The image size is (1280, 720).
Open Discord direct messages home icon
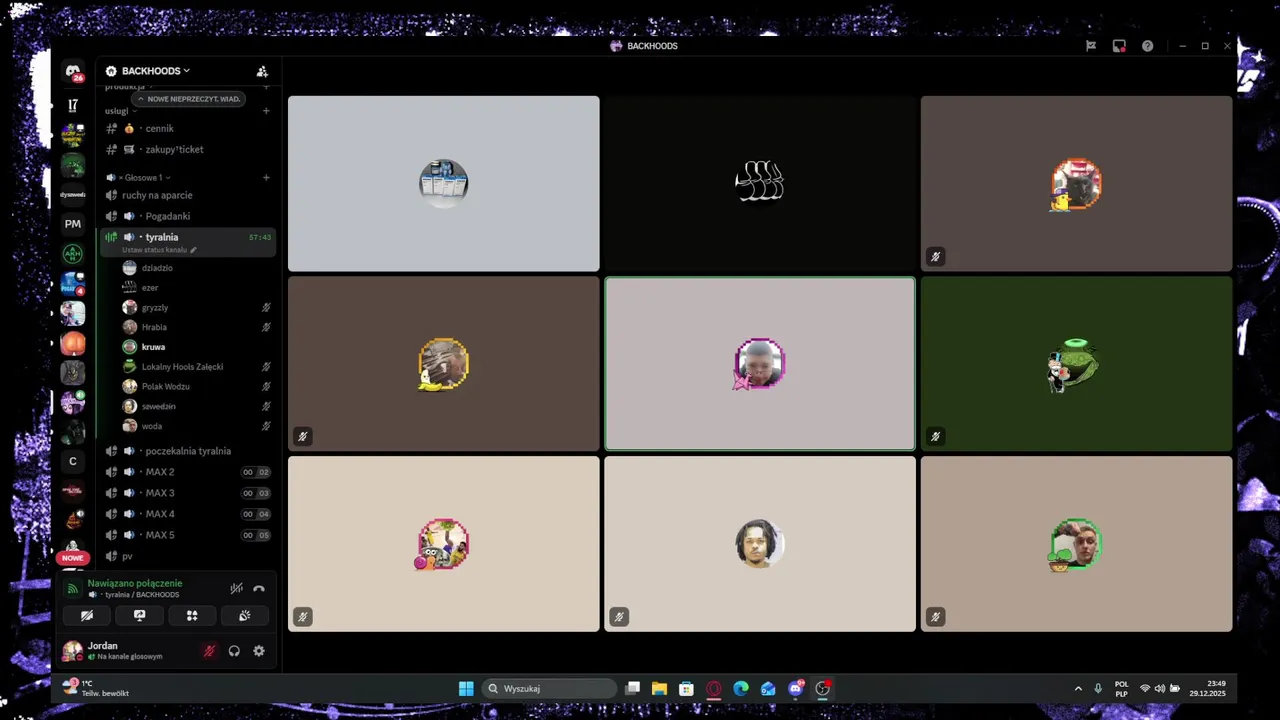(73, 72)
